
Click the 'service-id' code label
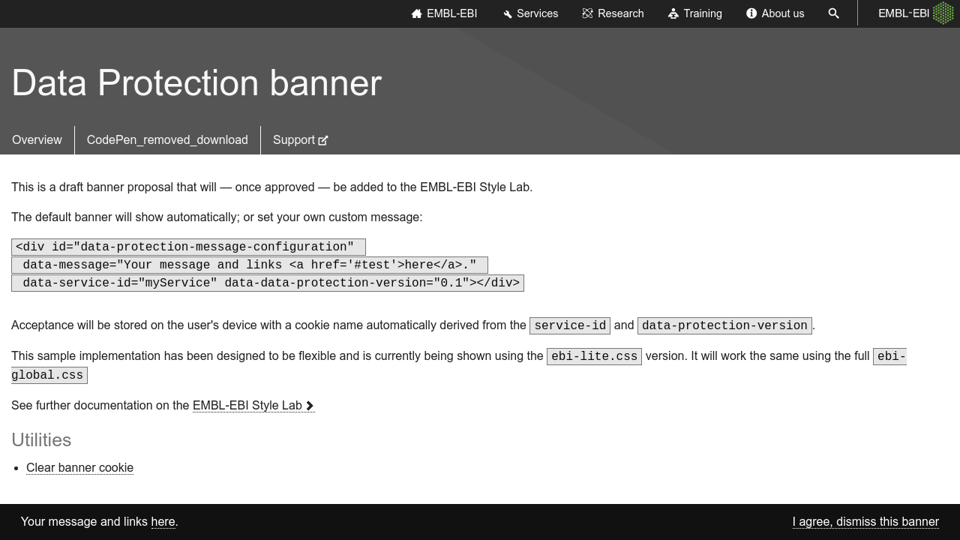coord(570,326)
